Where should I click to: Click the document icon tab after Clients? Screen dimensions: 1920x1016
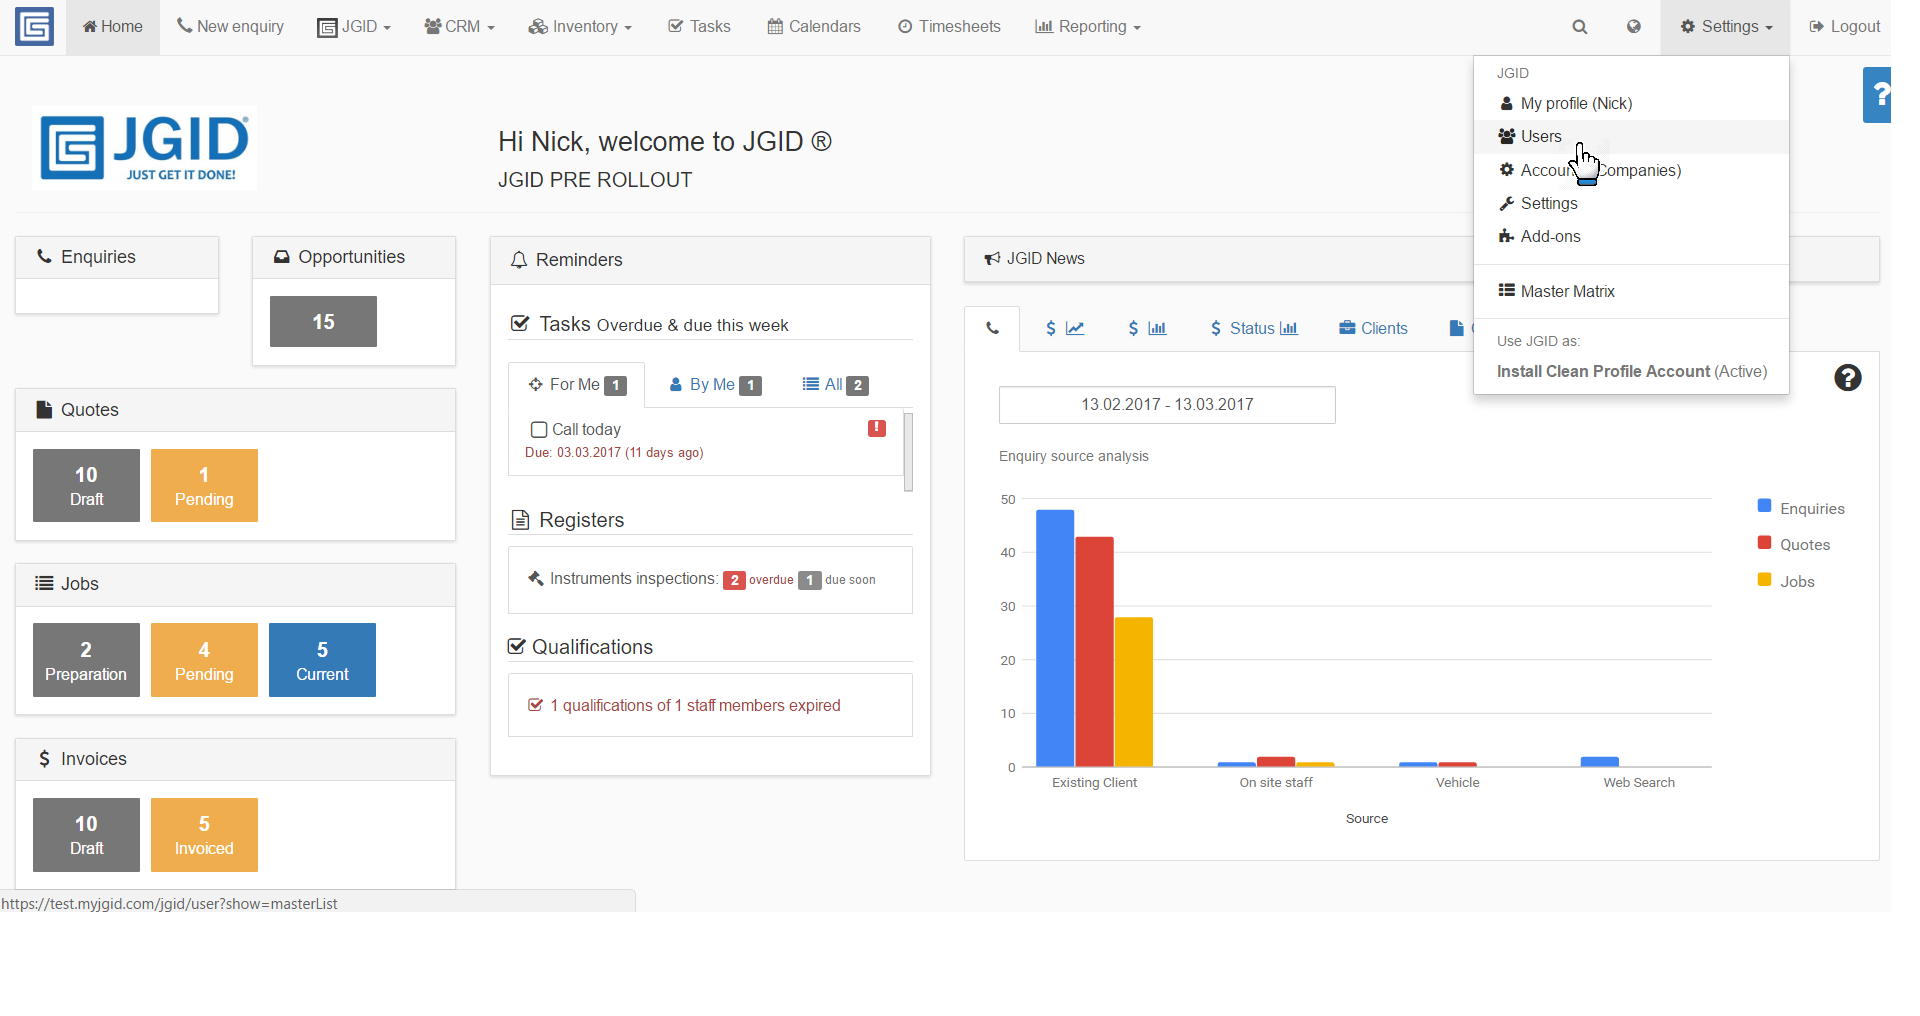pos(1457,328)
